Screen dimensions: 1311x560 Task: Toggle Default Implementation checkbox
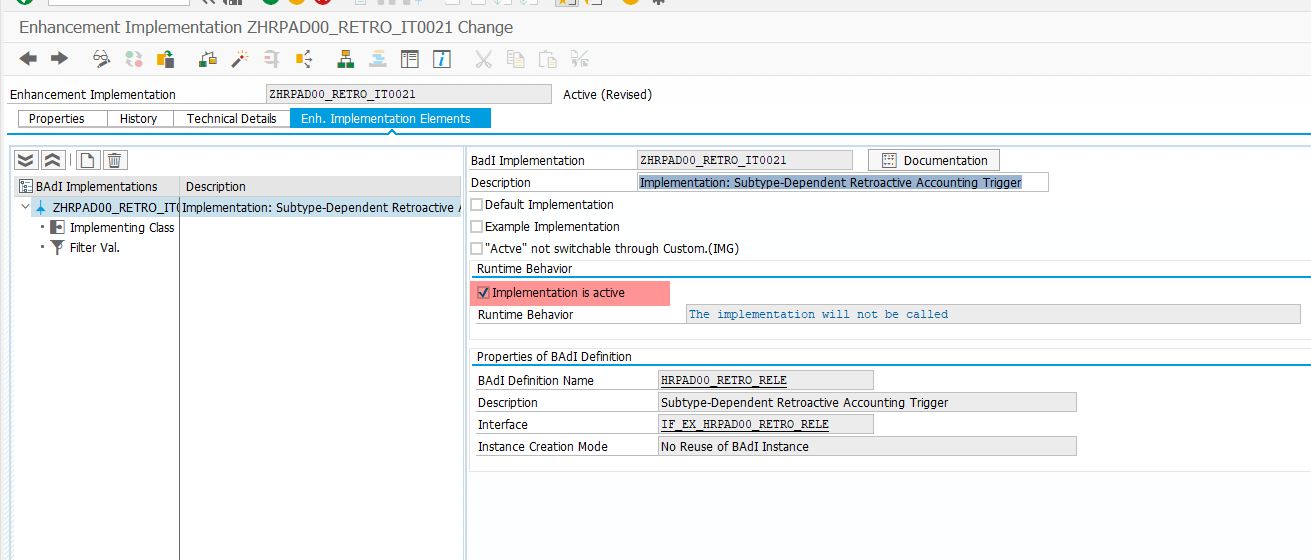coord(476,204)
